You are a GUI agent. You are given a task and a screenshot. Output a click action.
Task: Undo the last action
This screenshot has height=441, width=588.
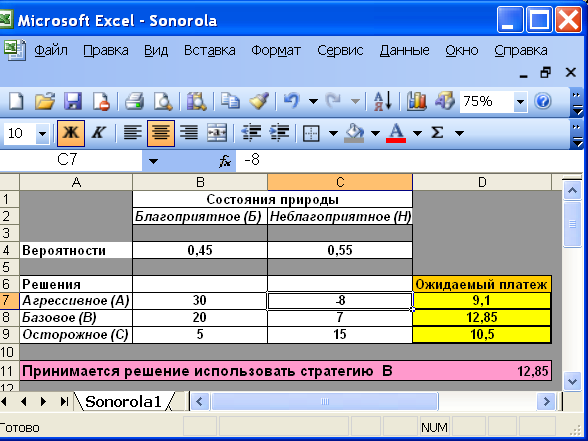point(292,101)
